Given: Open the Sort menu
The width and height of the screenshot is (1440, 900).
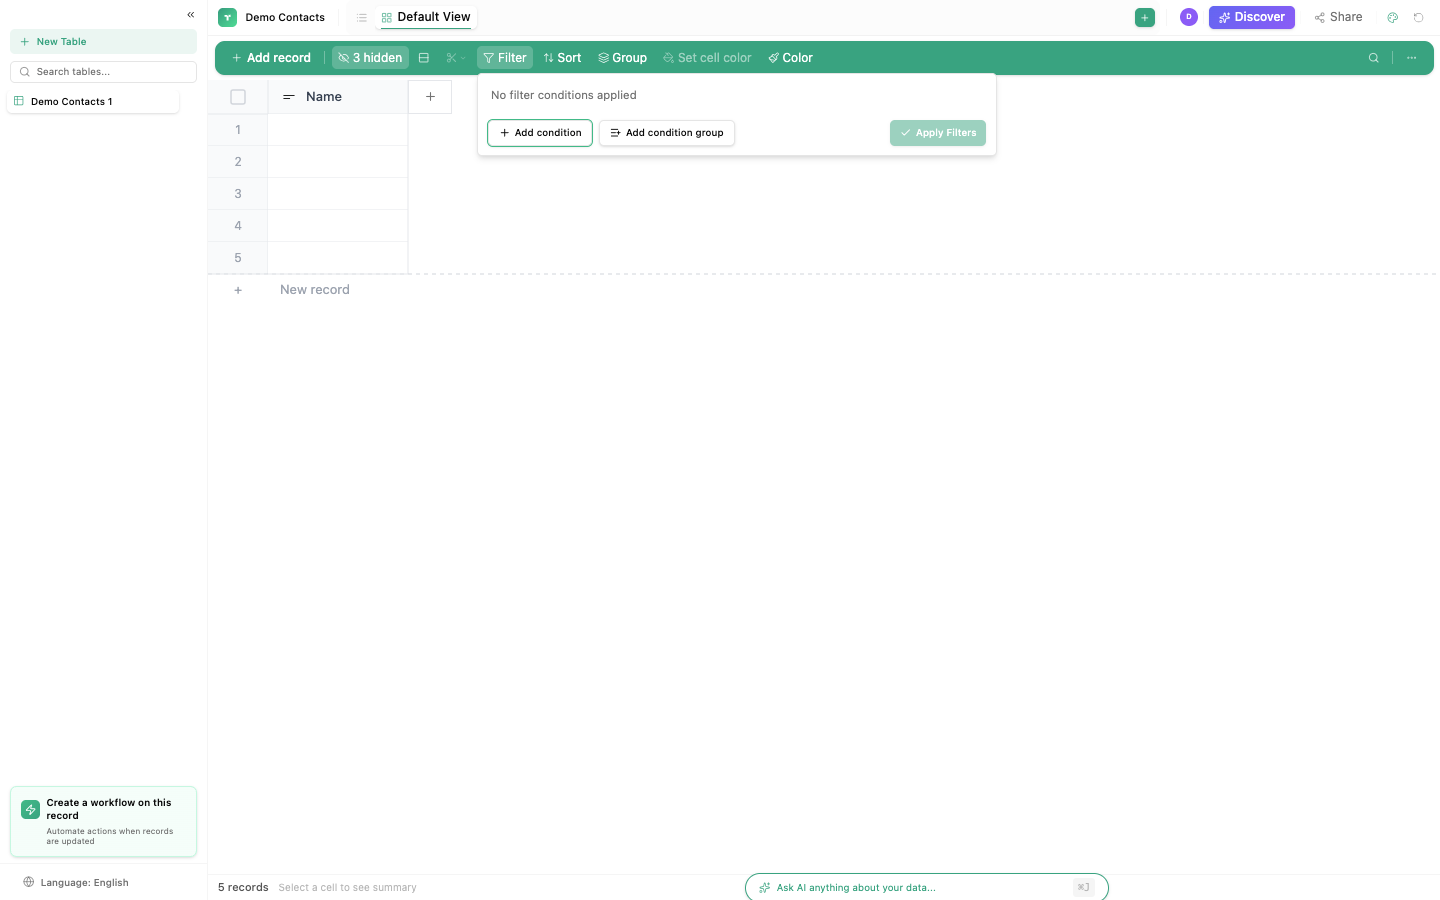Looking at the screenshot, I should point(562,58).
